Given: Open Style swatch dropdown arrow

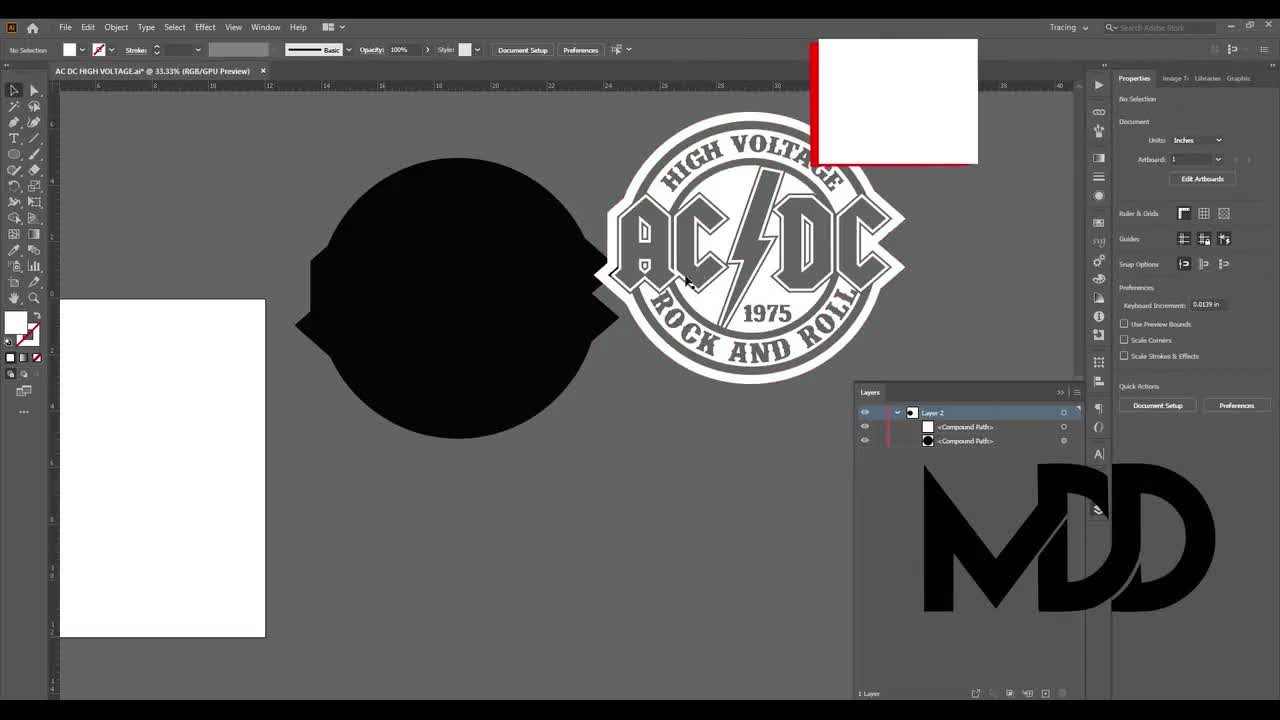Looking at the screenshot, I should 477,50.
